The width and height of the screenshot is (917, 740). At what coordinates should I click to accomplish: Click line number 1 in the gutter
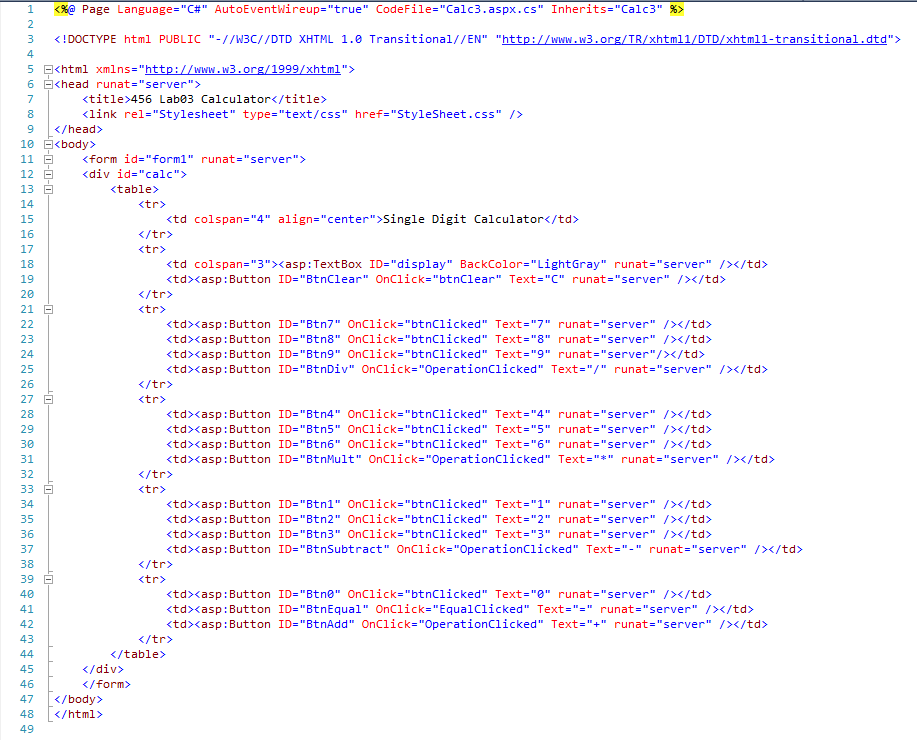click(x=30, y=9)
